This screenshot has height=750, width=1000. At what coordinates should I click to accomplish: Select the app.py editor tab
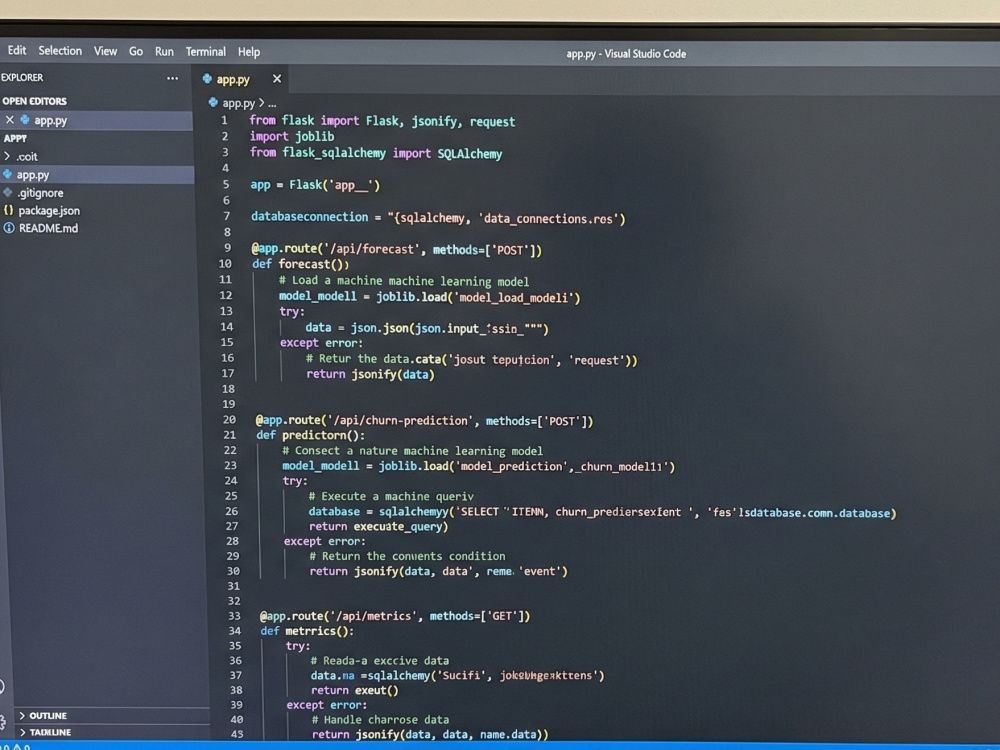(x=242, y=80)
